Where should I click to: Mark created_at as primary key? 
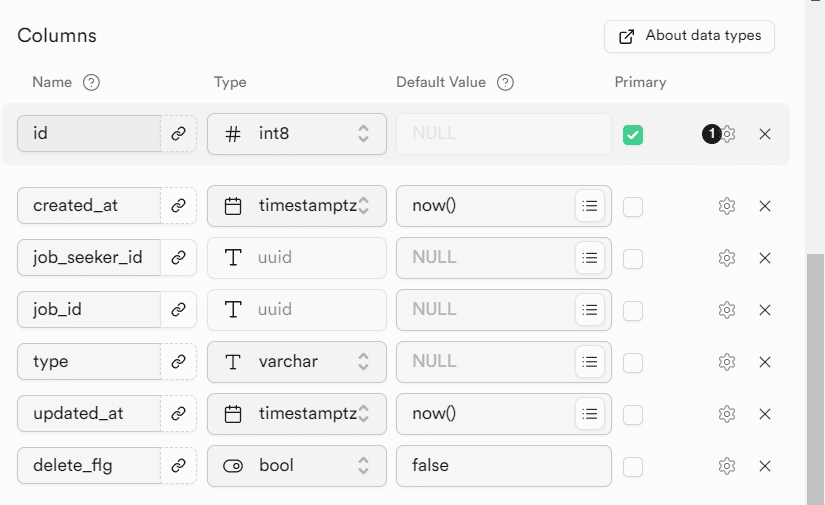pos(633,206)
